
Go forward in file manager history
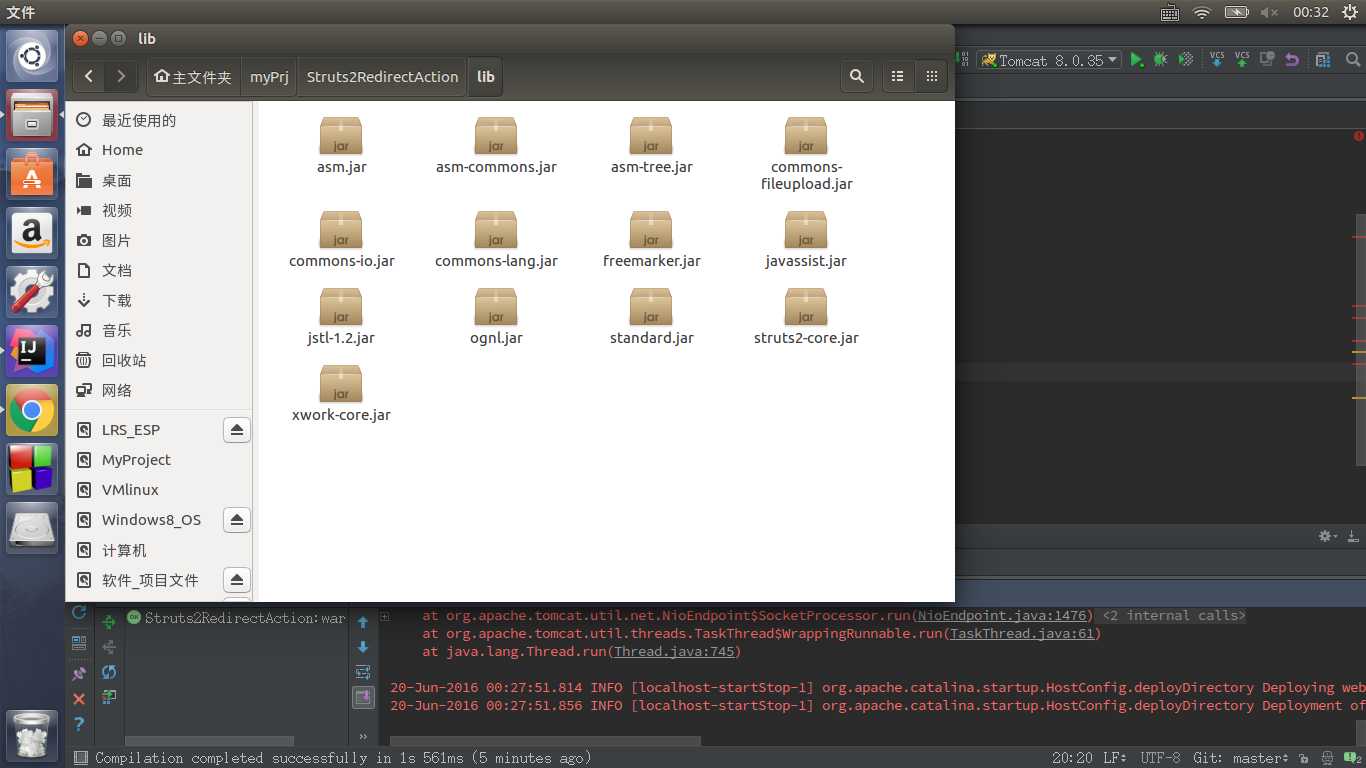click(x=121, y=76)
